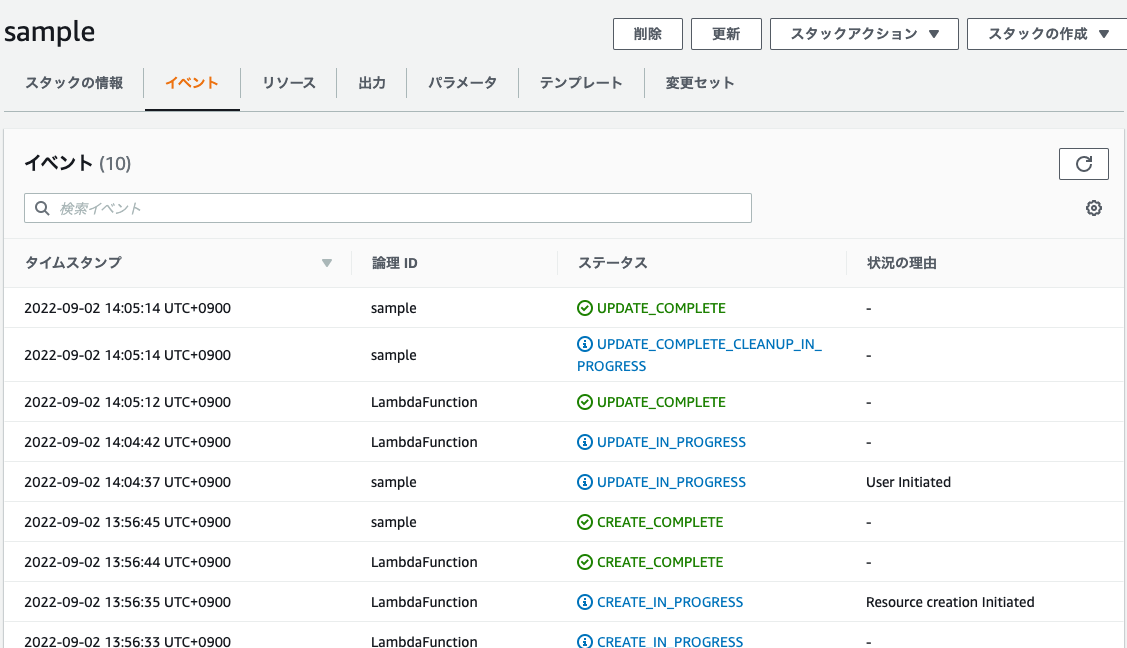Click UPDATE_COMPLETE status for sample
Viewport: 1127px width, 648px height.
(661, 308)
